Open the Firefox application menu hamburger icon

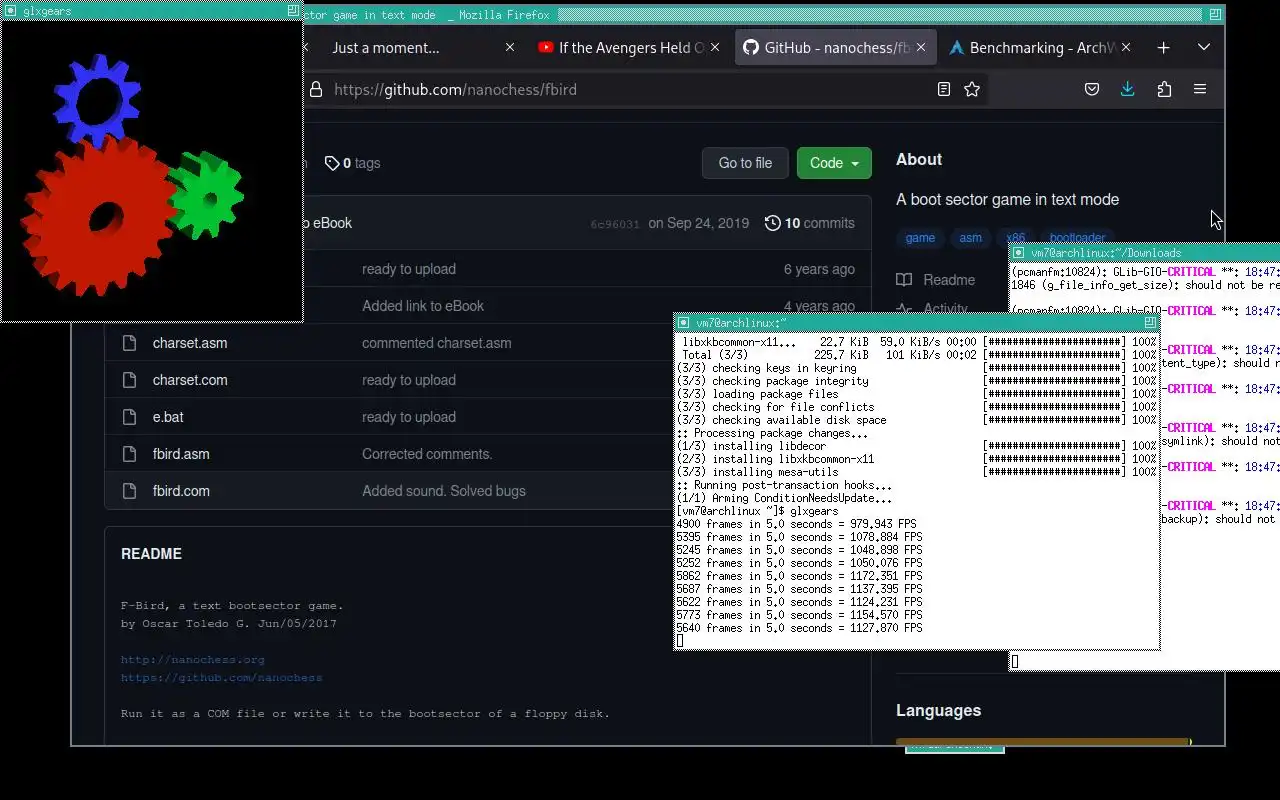coord(1200,89)
